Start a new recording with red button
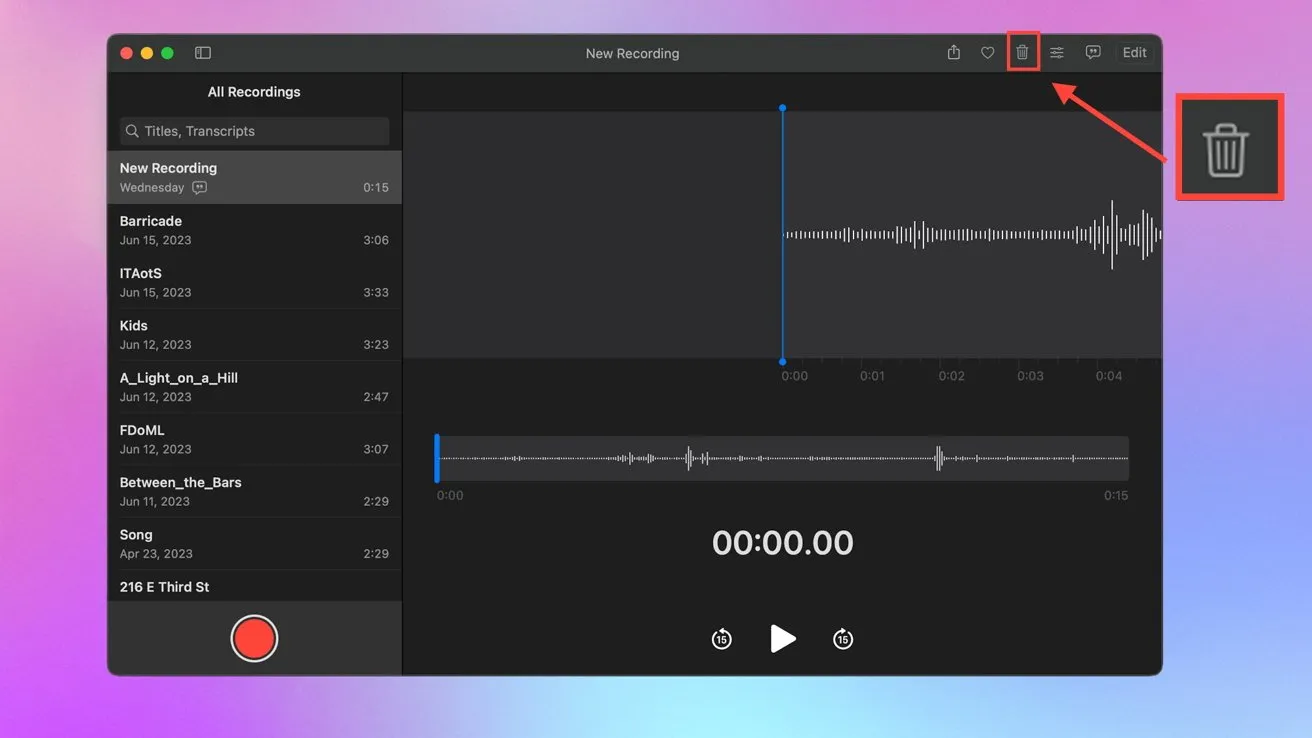 pos(254,639)
